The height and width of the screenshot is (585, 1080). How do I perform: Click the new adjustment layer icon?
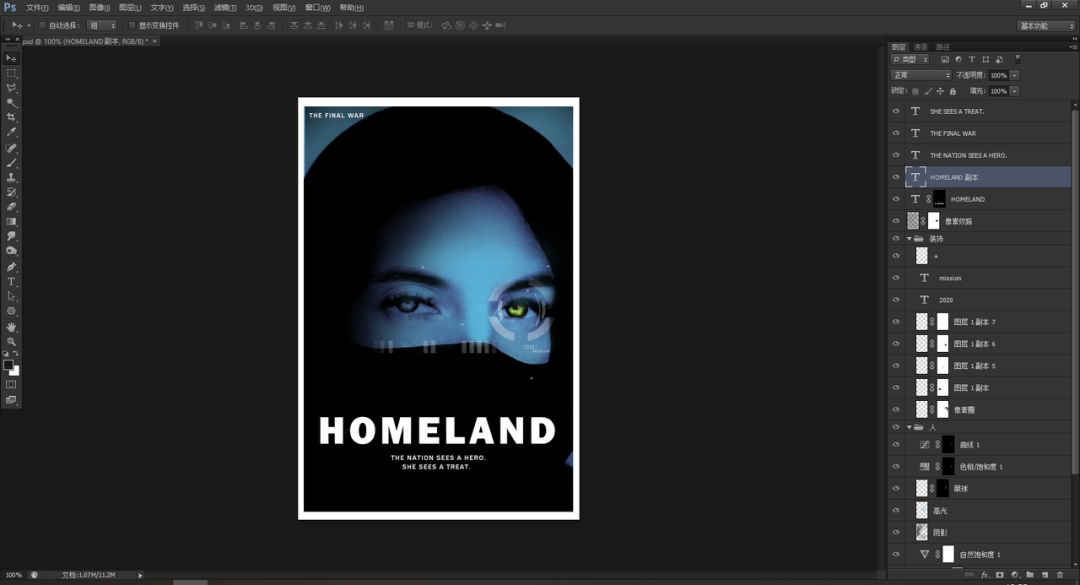tap(1015, 575)
